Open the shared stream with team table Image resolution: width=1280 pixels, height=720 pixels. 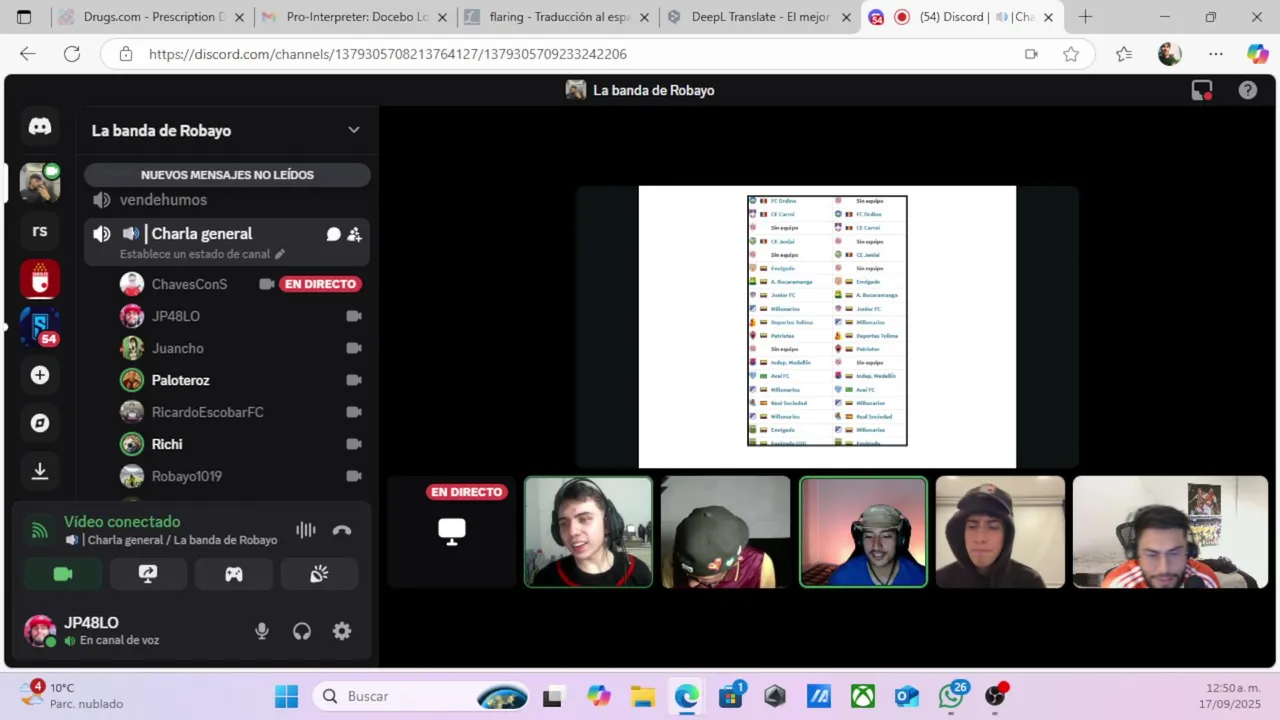point(827,327)
